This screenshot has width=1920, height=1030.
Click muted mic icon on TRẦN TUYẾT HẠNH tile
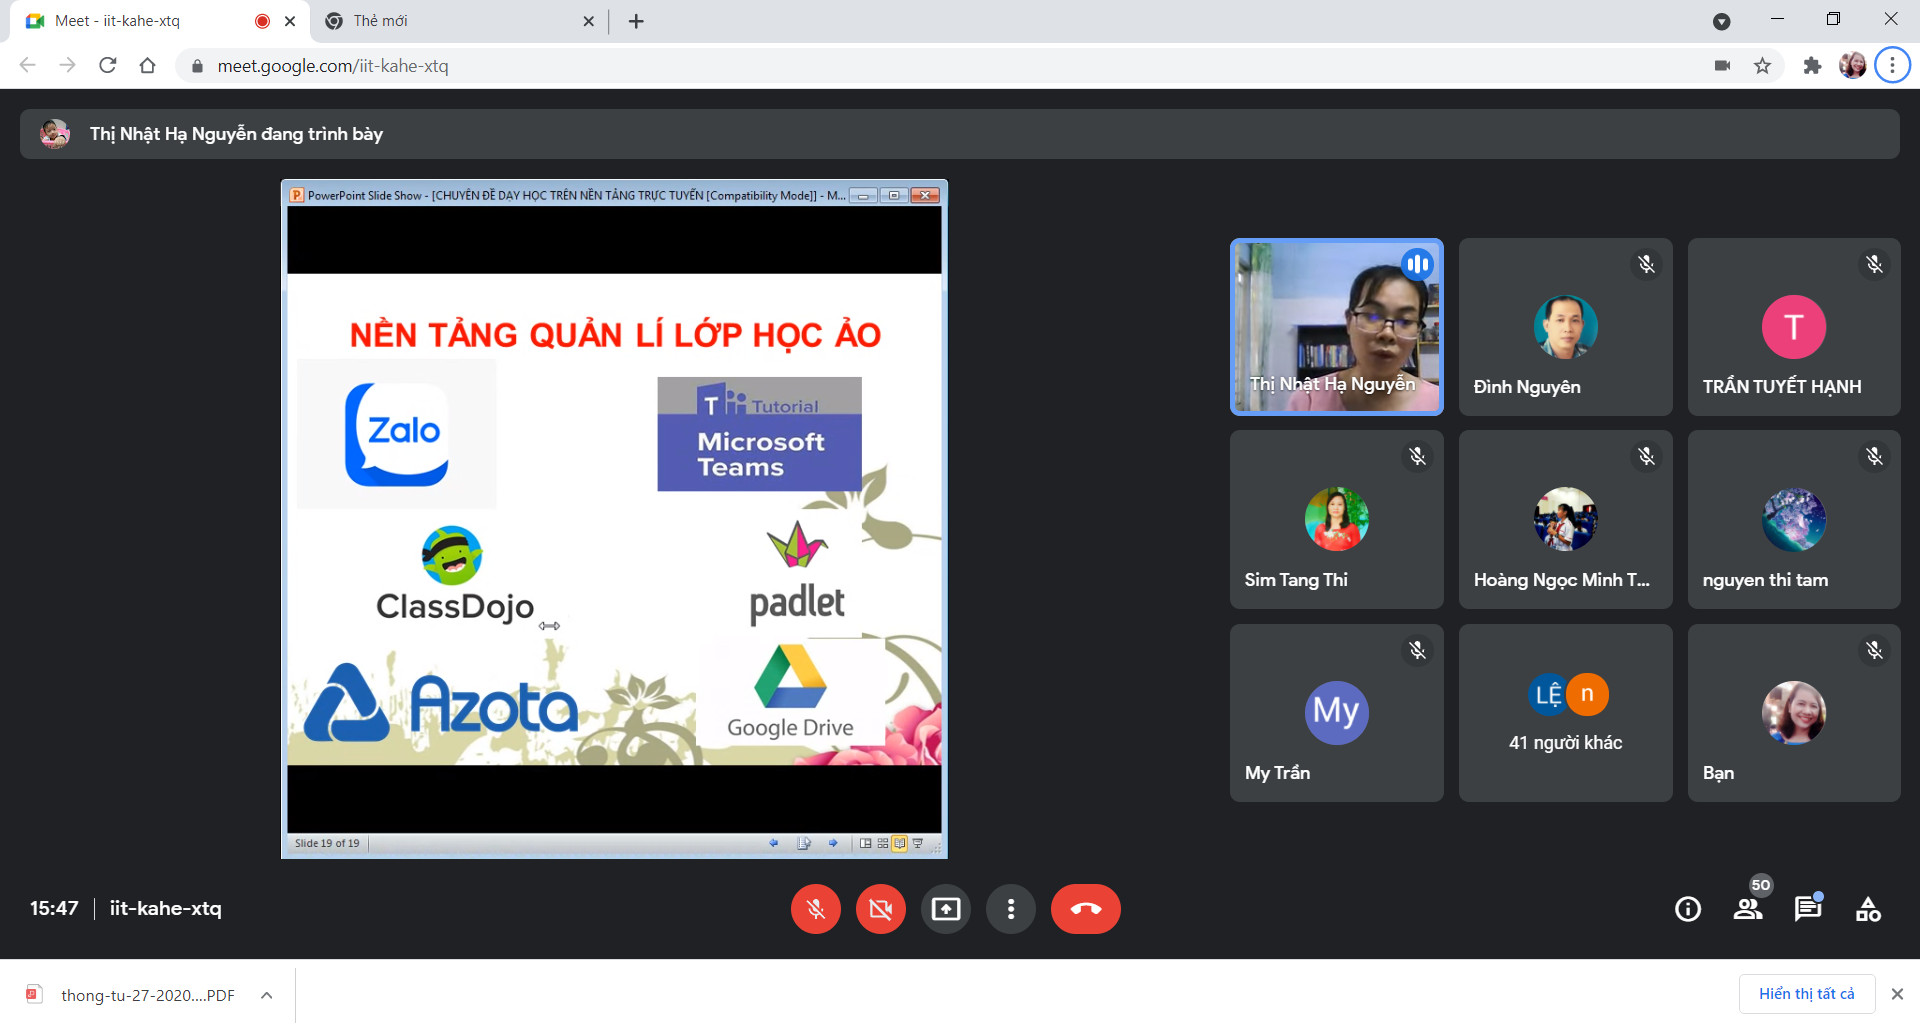[1874, 265]
